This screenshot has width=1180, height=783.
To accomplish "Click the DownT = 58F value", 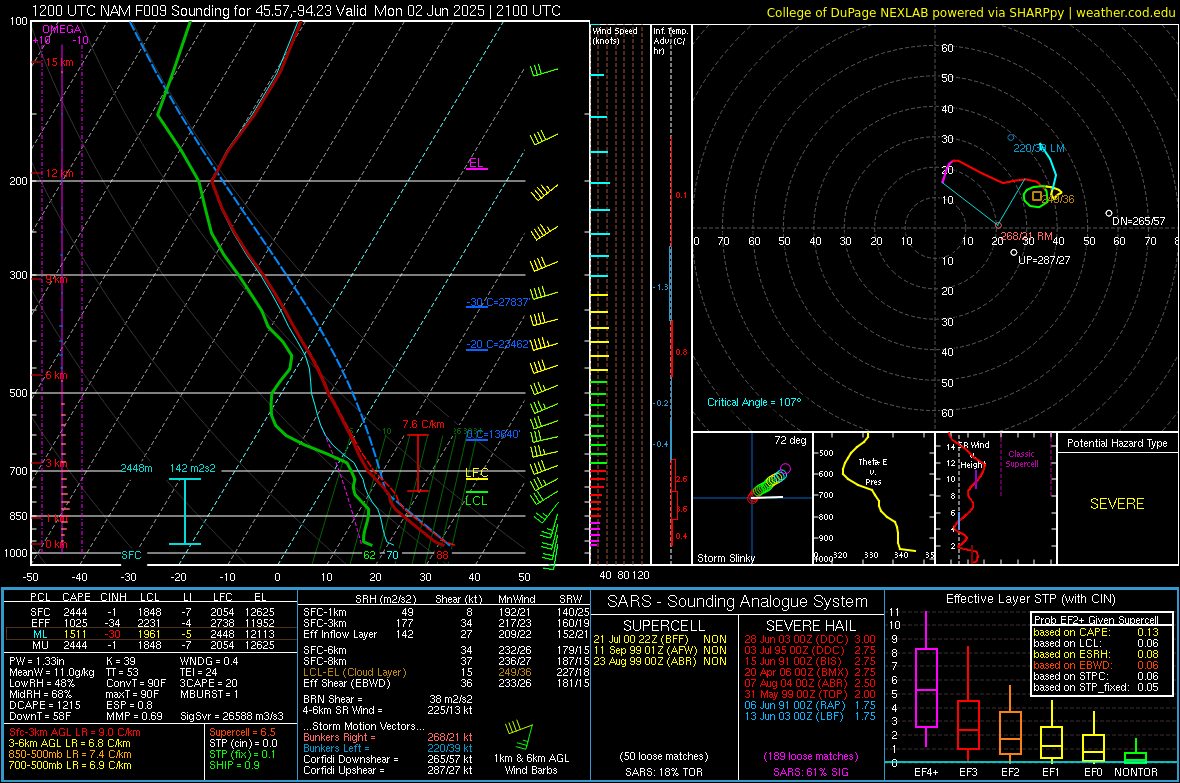I will click(x=40, y=716).
